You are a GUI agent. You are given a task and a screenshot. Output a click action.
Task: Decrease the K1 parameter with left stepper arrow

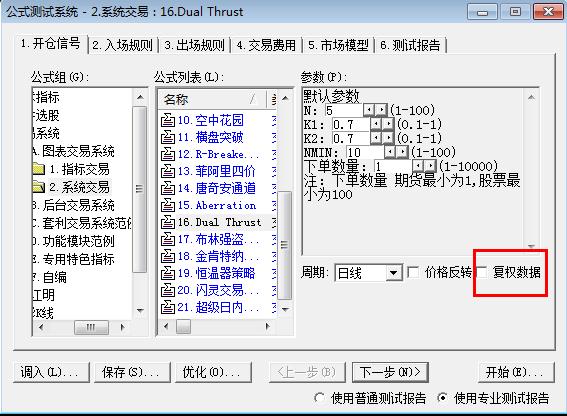[x=376, y=124]
